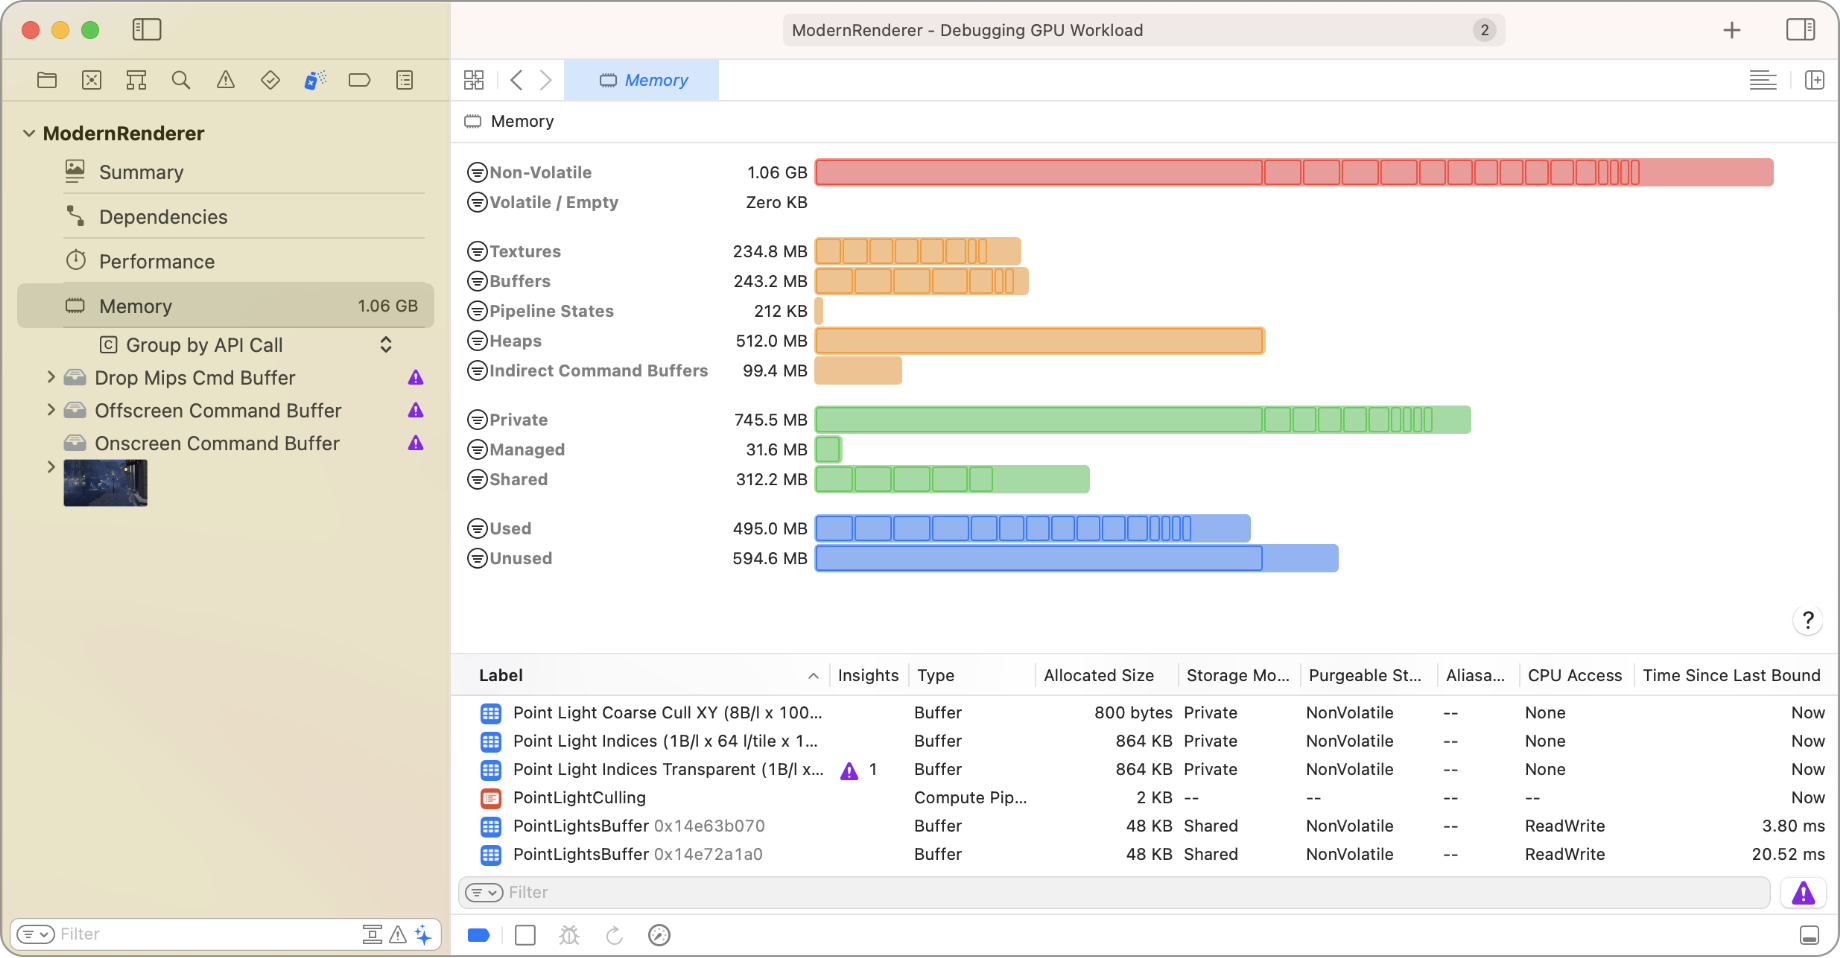Show the Issue navigator warning icon

226,80
